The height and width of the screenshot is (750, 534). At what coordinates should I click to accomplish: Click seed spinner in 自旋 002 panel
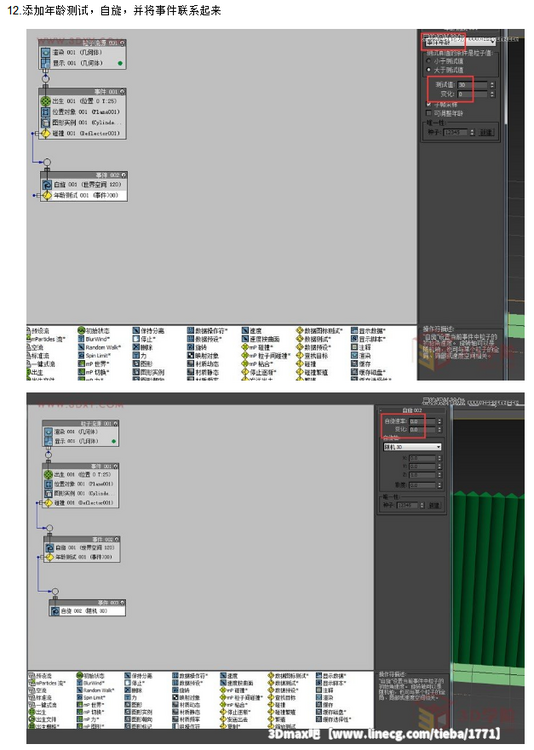point(422,505)
